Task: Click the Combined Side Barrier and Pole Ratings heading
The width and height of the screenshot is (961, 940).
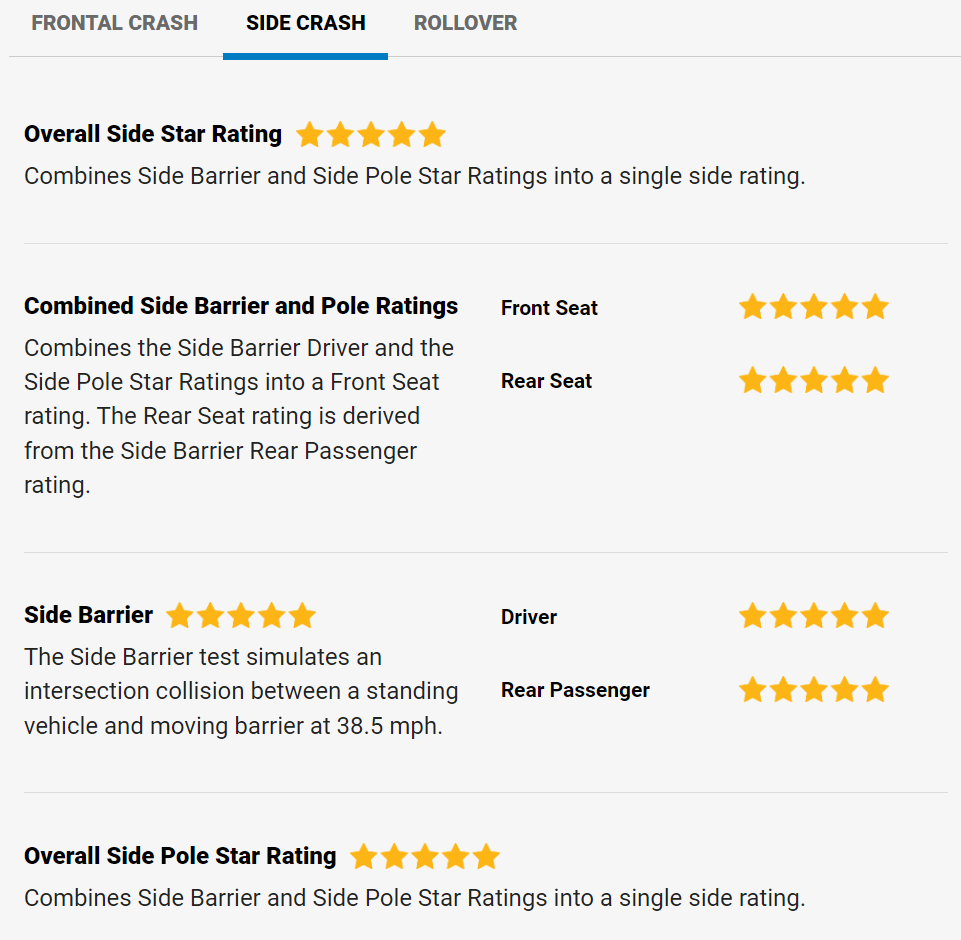Action: click(241, 305)
